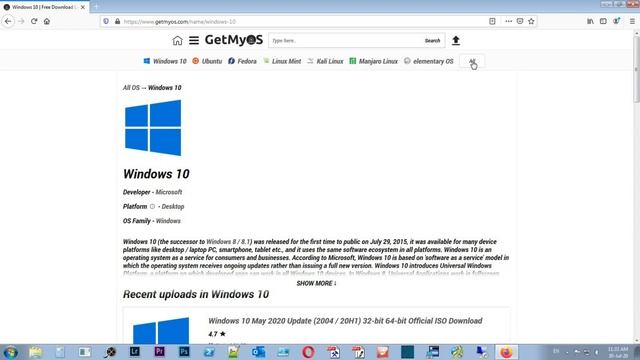Viewport: 640px width, 360px height.
Task: Follow the Windows 8 / 8.1 link
Action: tap(228, 242)
